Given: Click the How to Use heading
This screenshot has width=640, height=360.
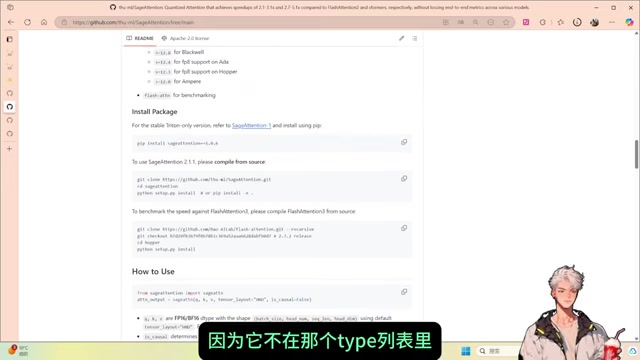Looking at the screenshot, I should point(153,271).
